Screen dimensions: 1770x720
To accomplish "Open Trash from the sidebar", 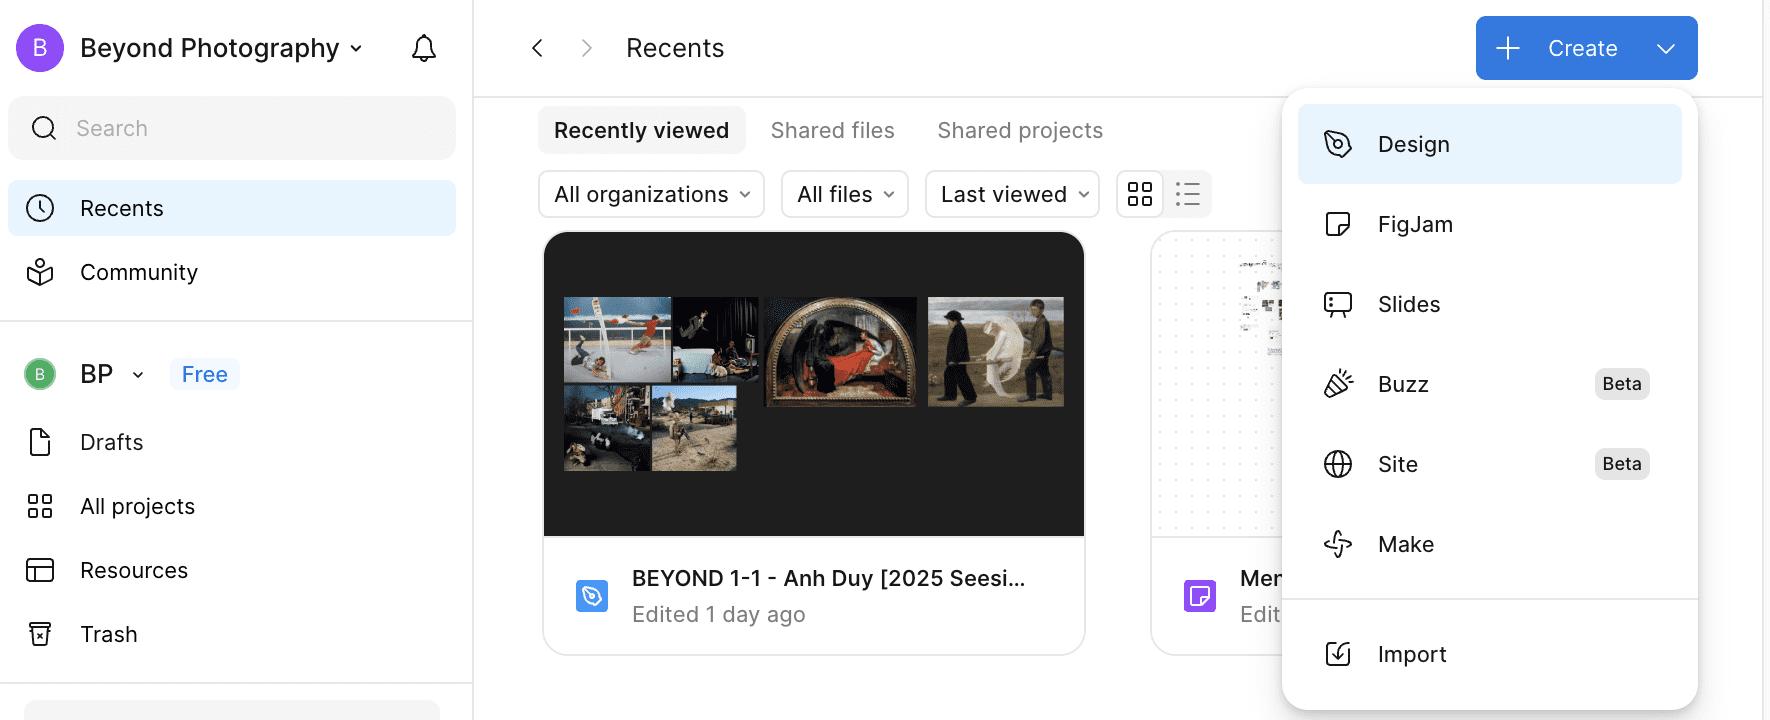I will (108, 634).
